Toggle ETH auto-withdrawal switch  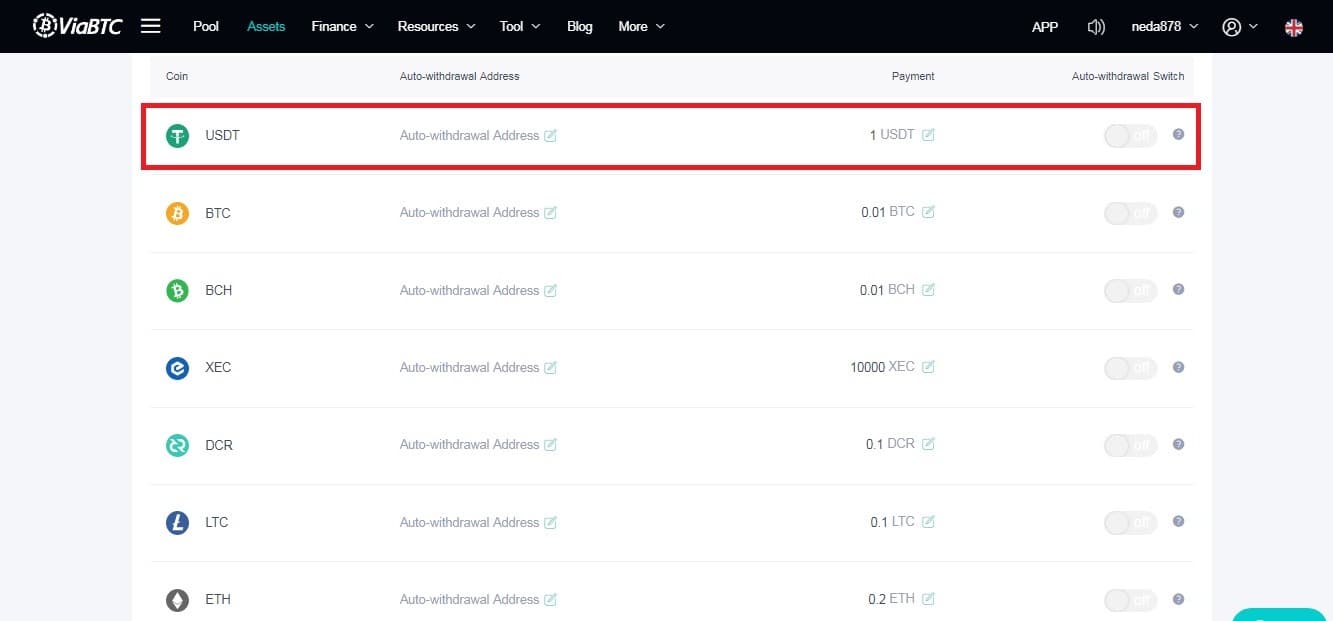coord(1130,600)
